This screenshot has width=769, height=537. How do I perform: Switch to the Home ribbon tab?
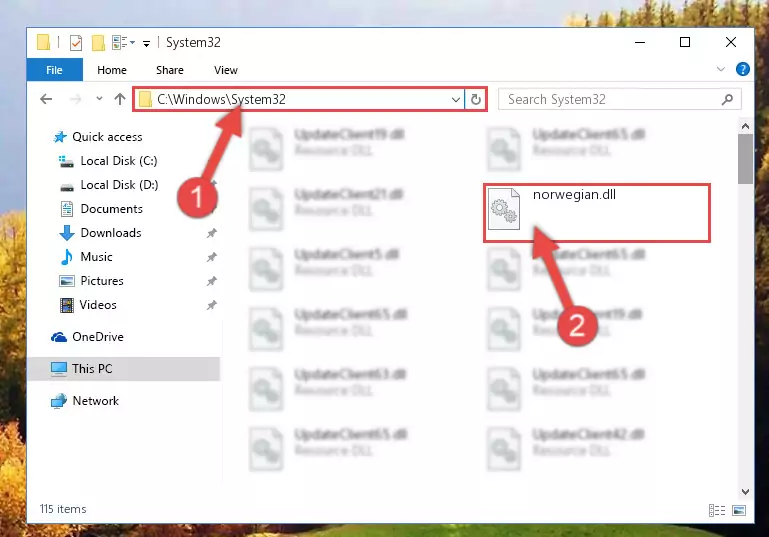coord(112,70)
